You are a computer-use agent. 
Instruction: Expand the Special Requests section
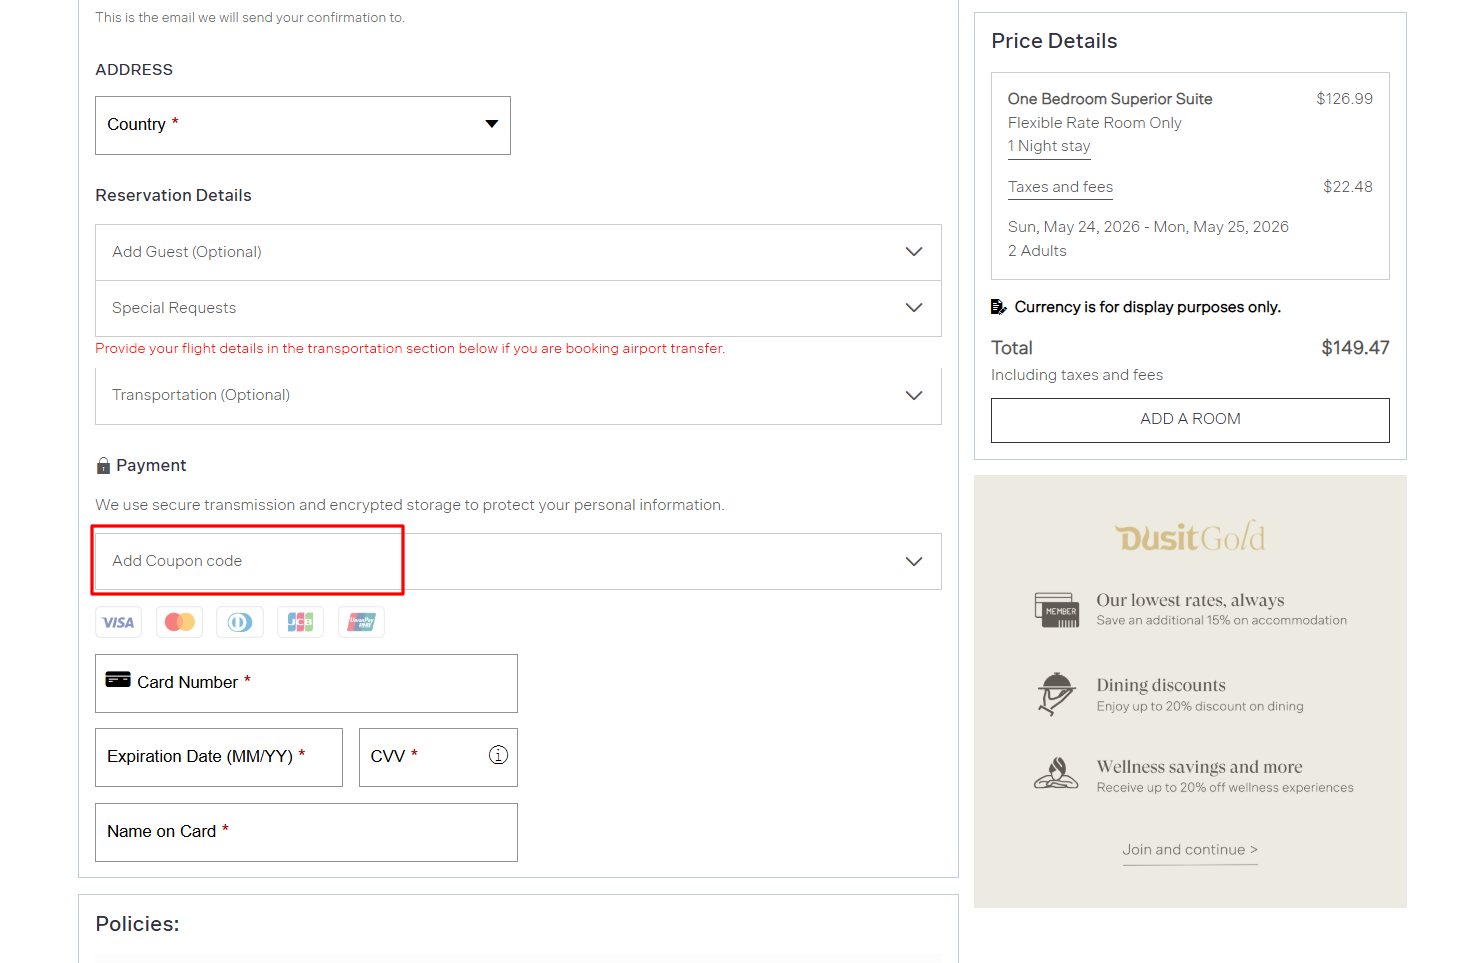click(518, 308)
